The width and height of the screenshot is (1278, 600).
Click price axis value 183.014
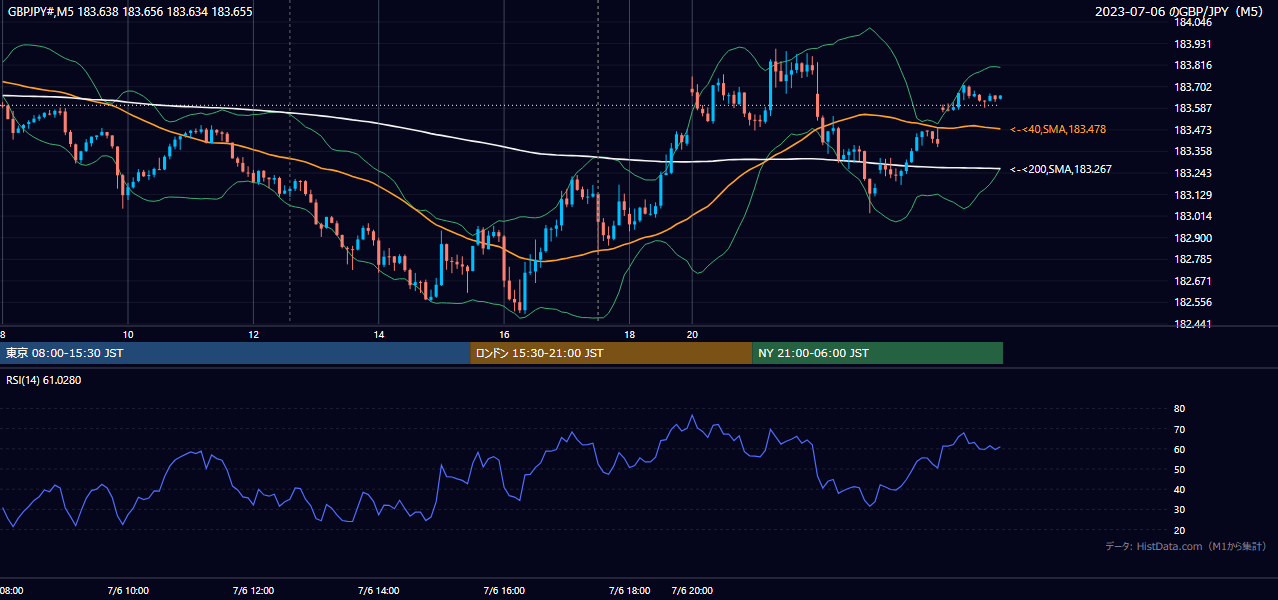click(x=1192, y=216)
